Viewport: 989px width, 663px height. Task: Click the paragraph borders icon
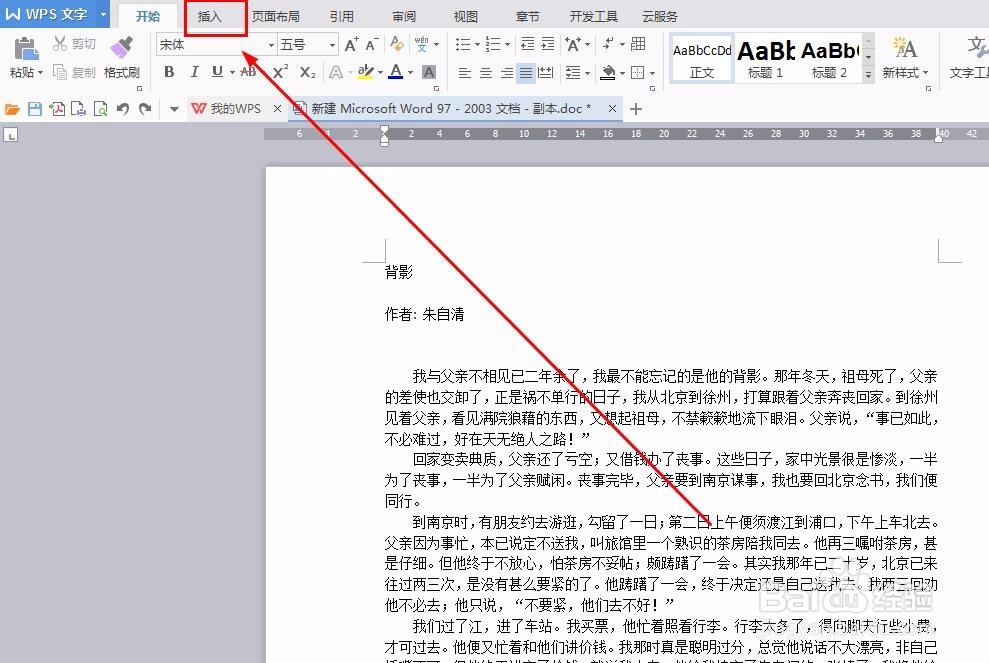coord(638,73)
